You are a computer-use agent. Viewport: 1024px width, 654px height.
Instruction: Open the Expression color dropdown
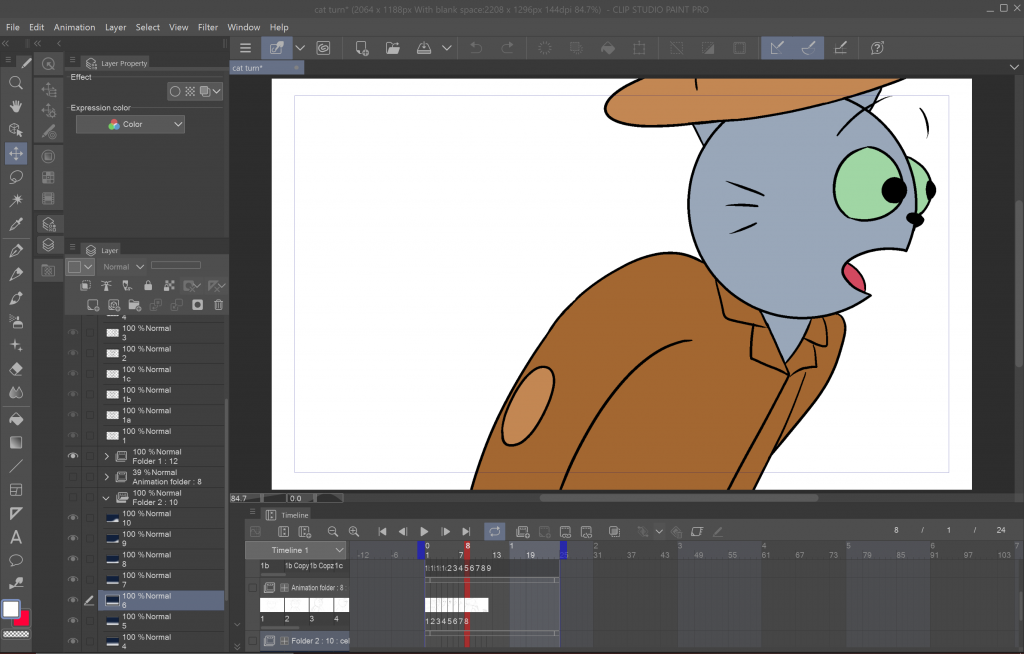click(131, 125)
